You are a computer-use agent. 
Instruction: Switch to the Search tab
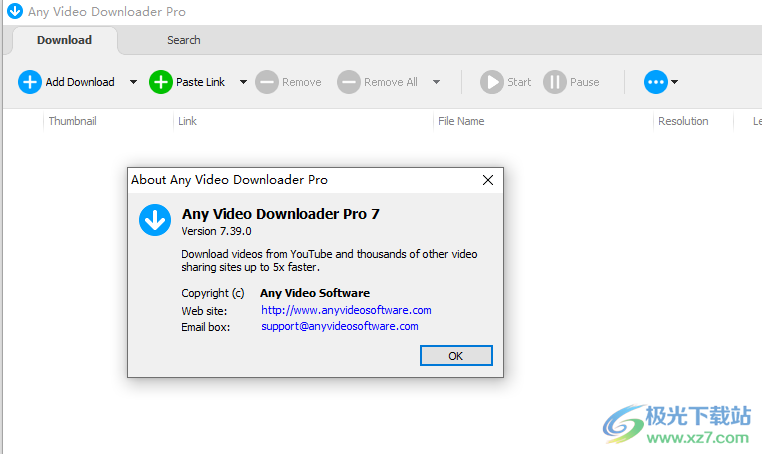[184, 40]
